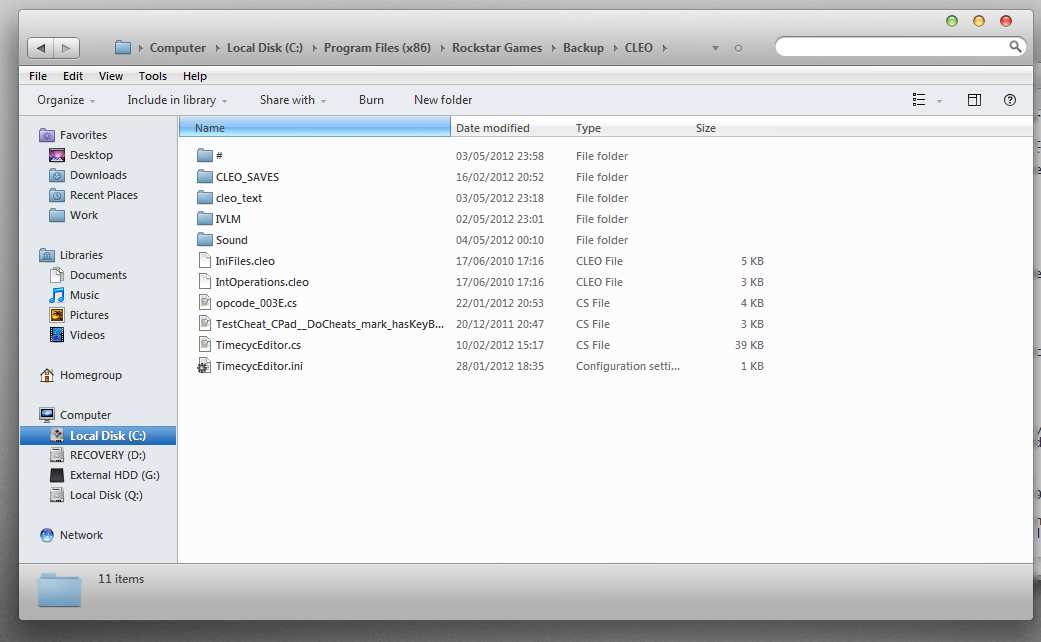Click the change view icon
Viewport: 1041px width, 642px height.
click(x=919, y=100)
